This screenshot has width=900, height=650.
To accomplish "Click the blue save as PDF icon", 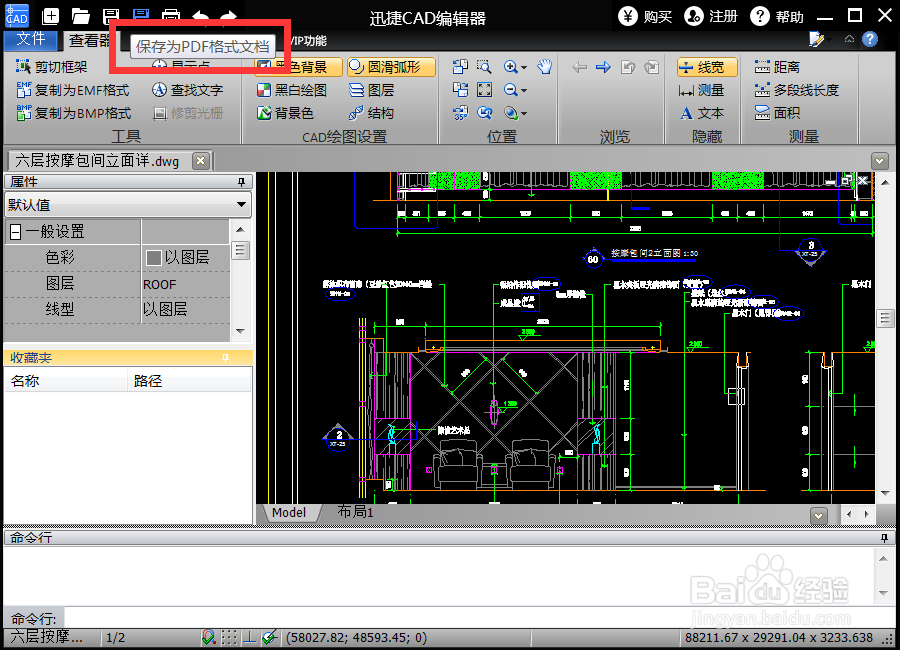I will click(x=141, y=16).
